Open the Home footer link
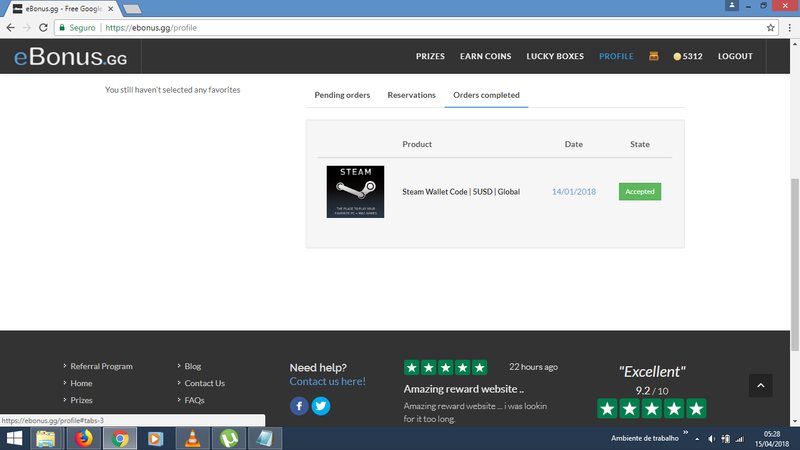This screenshot has width=800, height=450. (81, 383)
